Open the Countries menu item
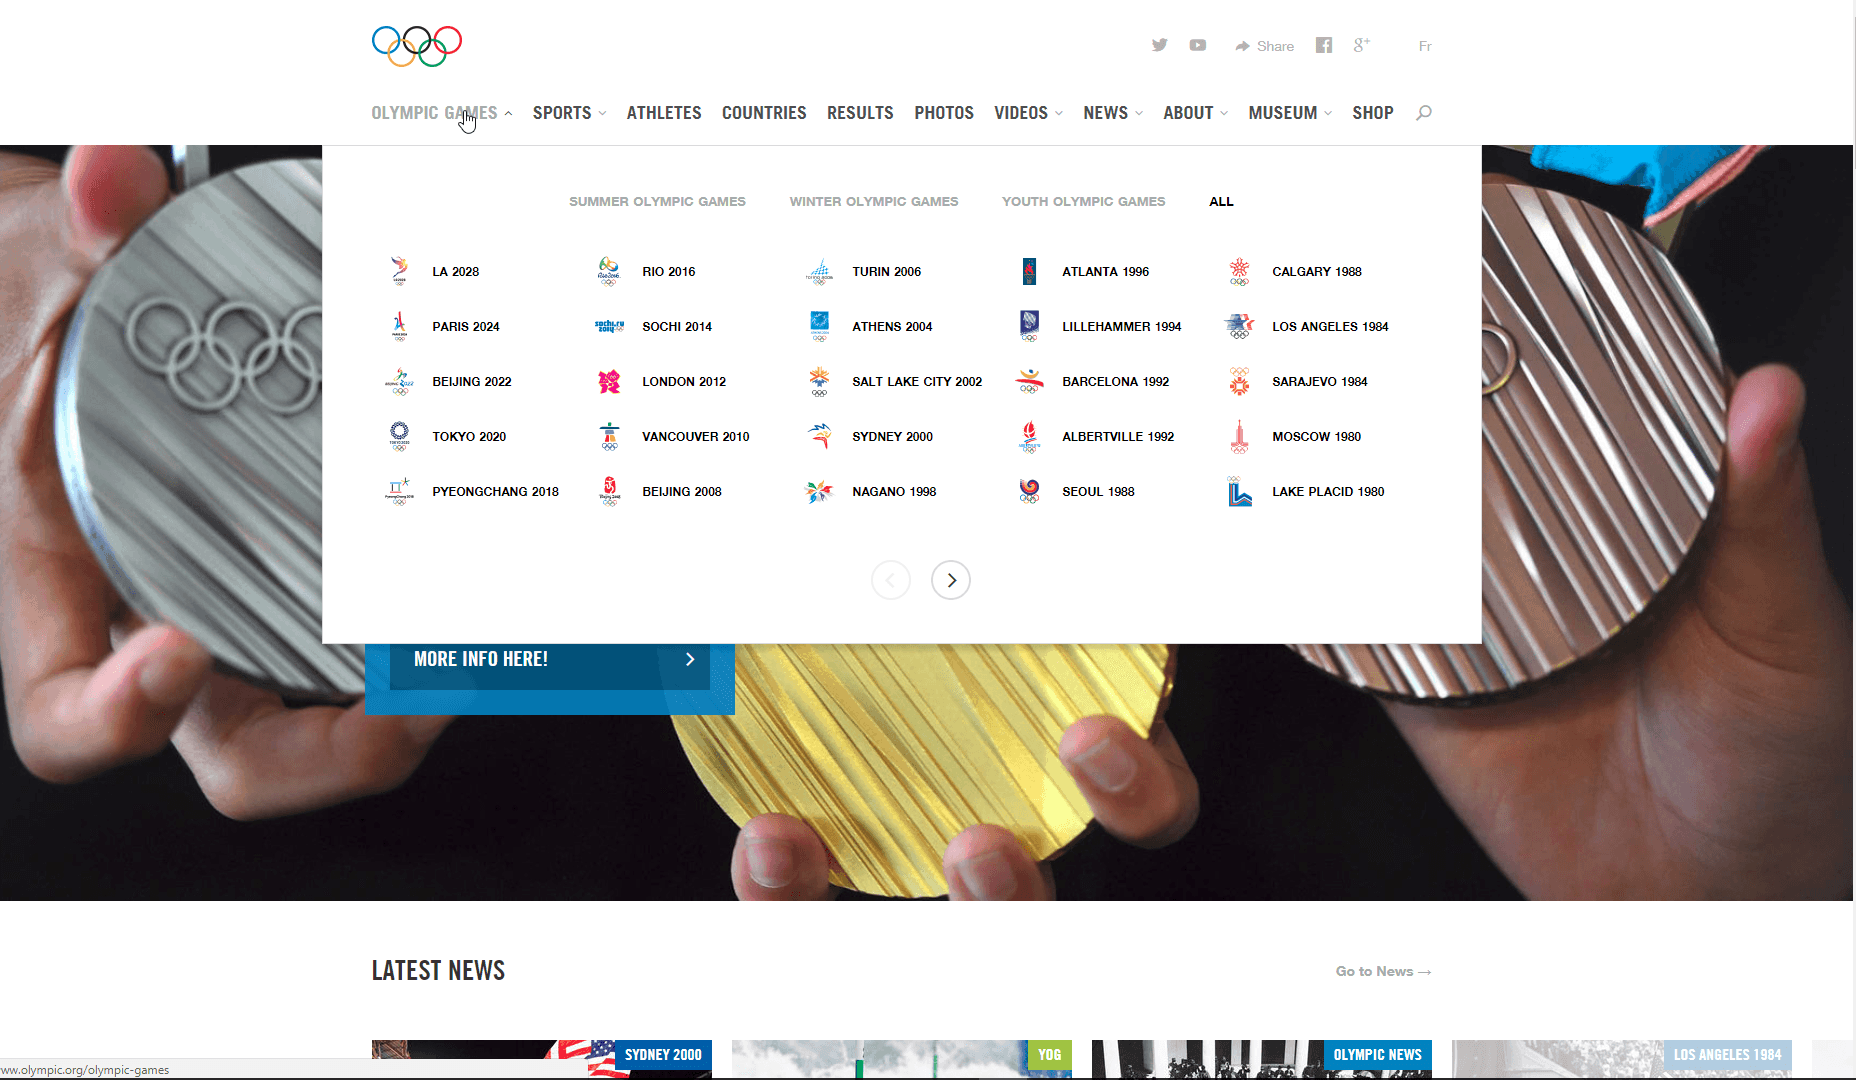This screenshot has width=1856, height=1080. pos(764,113)
